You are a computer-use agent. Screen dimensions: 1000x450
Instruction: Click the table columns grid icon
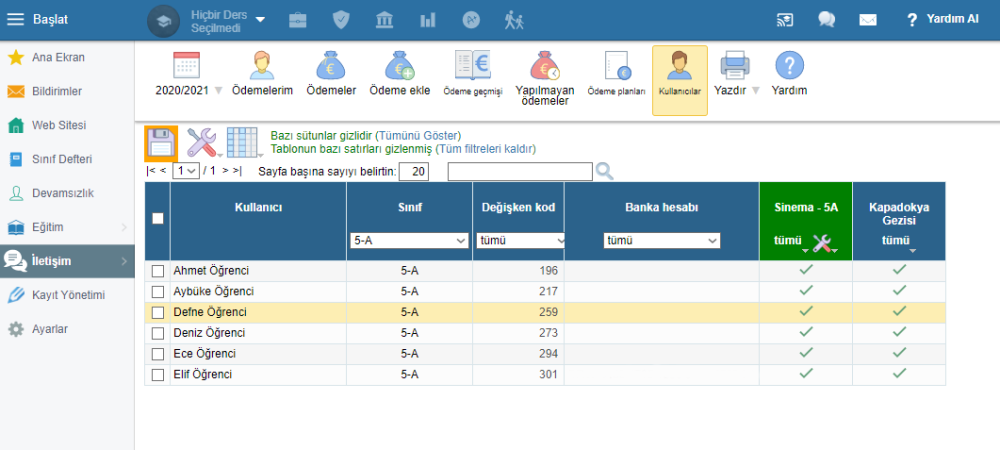click(242, 143)
